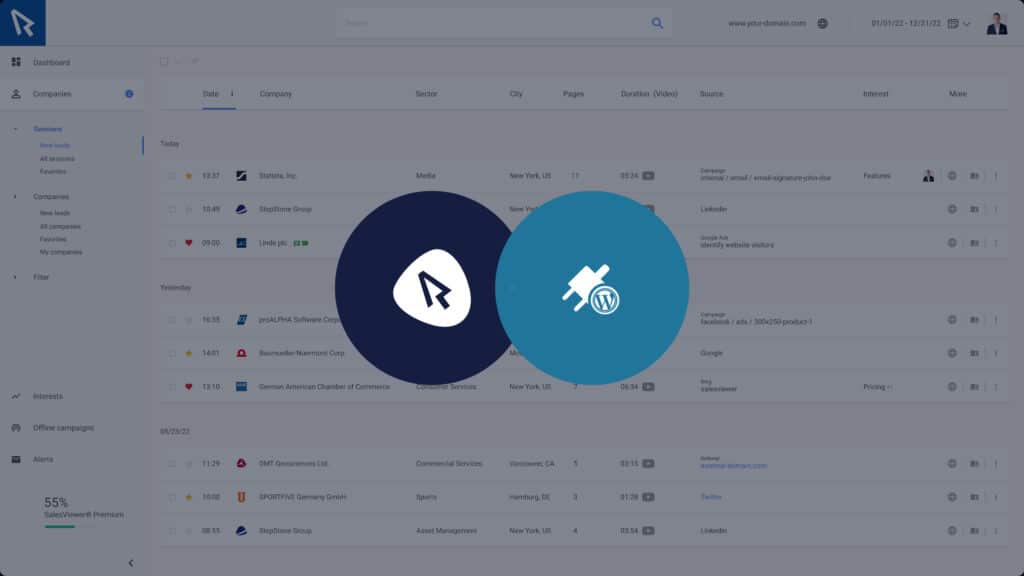This screenshot has height=576, width=1024.
Task: Click the search input field
Action: point(490,23)
